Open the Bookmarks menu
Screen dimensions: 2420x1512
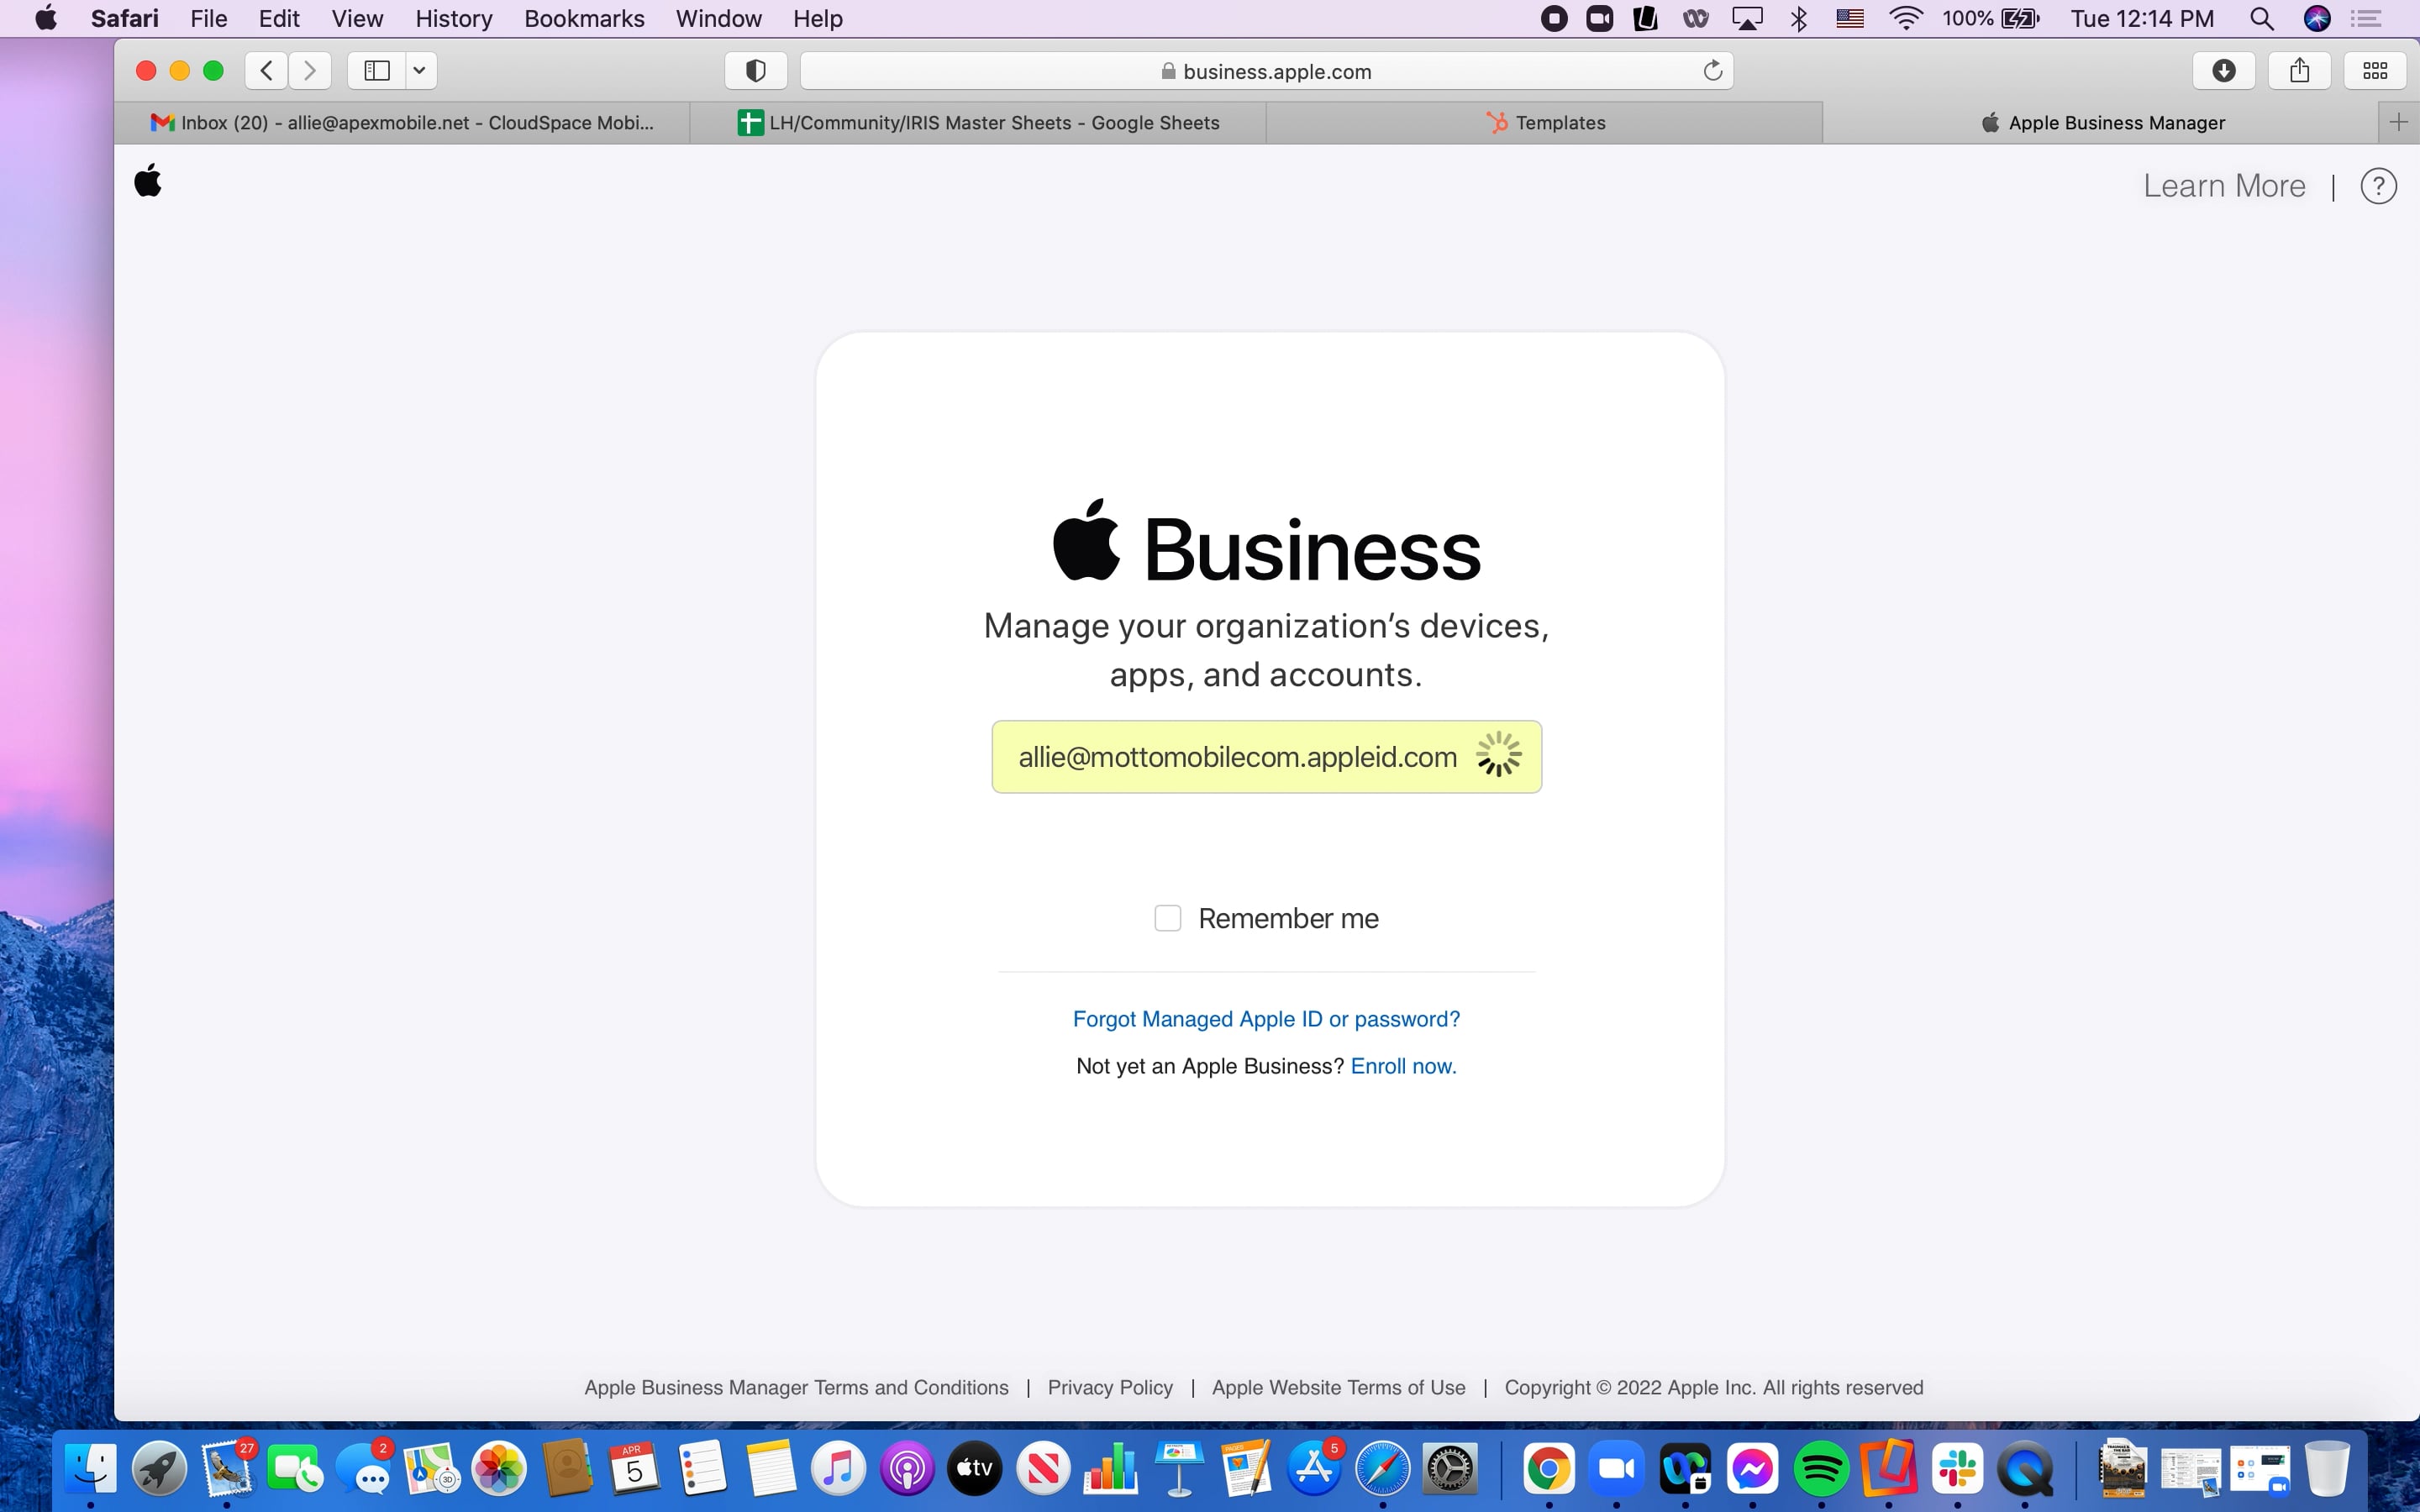(x=584, y=18)
